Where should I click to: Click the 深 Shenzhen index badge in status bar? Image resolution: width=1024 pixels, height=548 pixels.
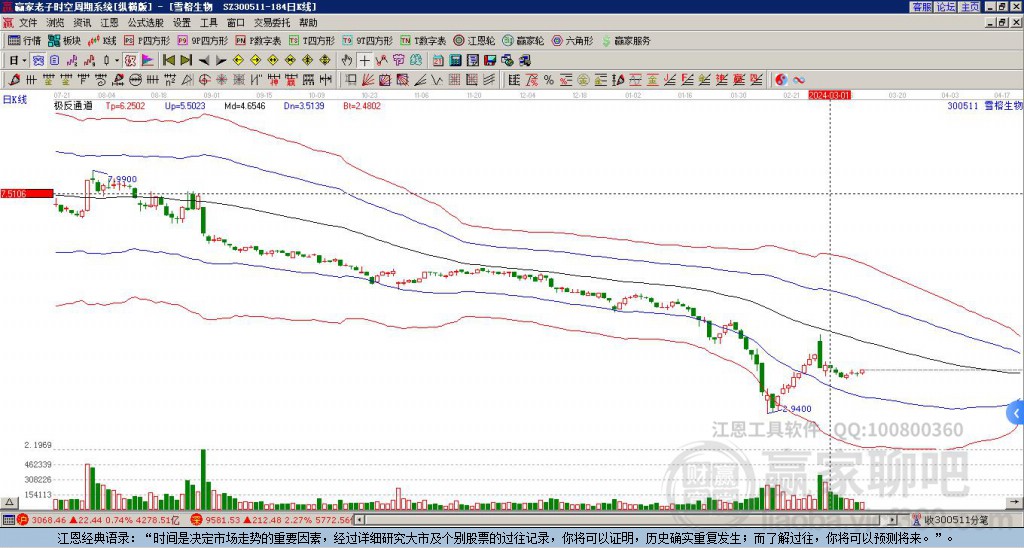point(196,520)
